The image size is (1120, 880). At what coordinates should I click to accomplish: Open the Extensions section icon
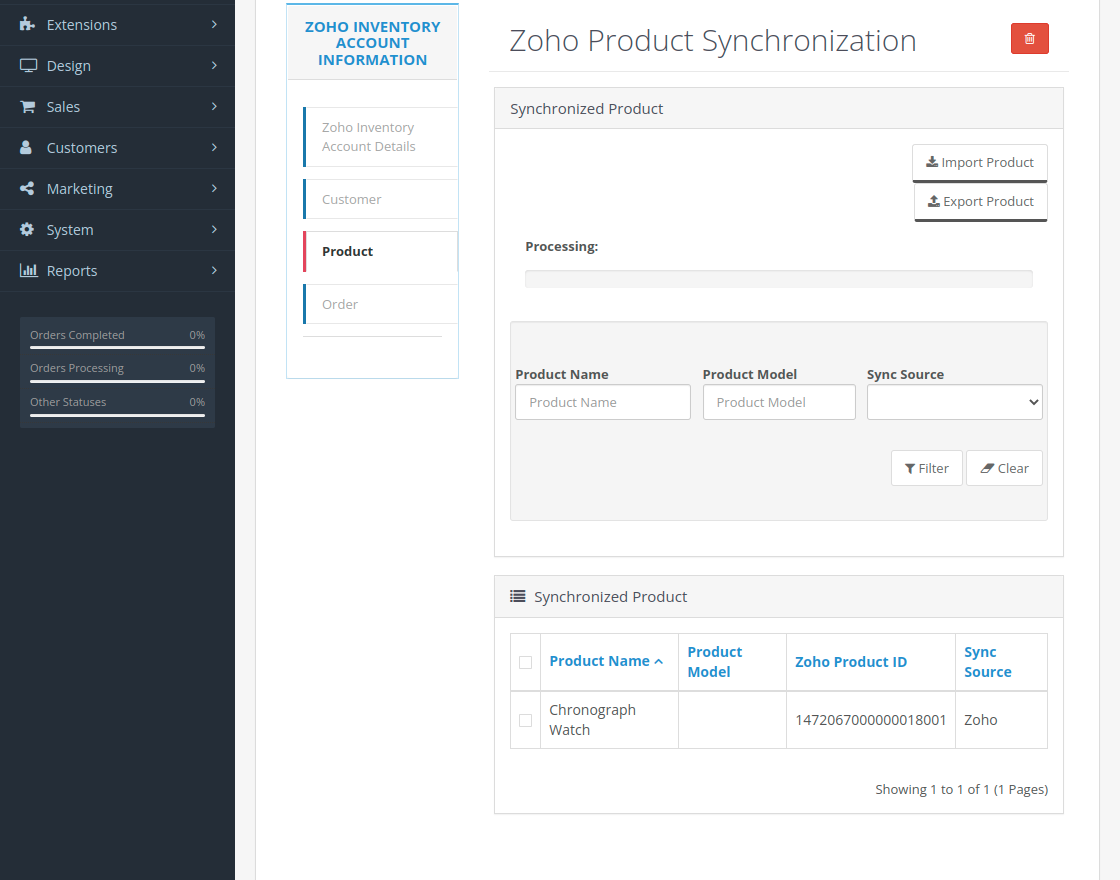[x=26, y=24]
